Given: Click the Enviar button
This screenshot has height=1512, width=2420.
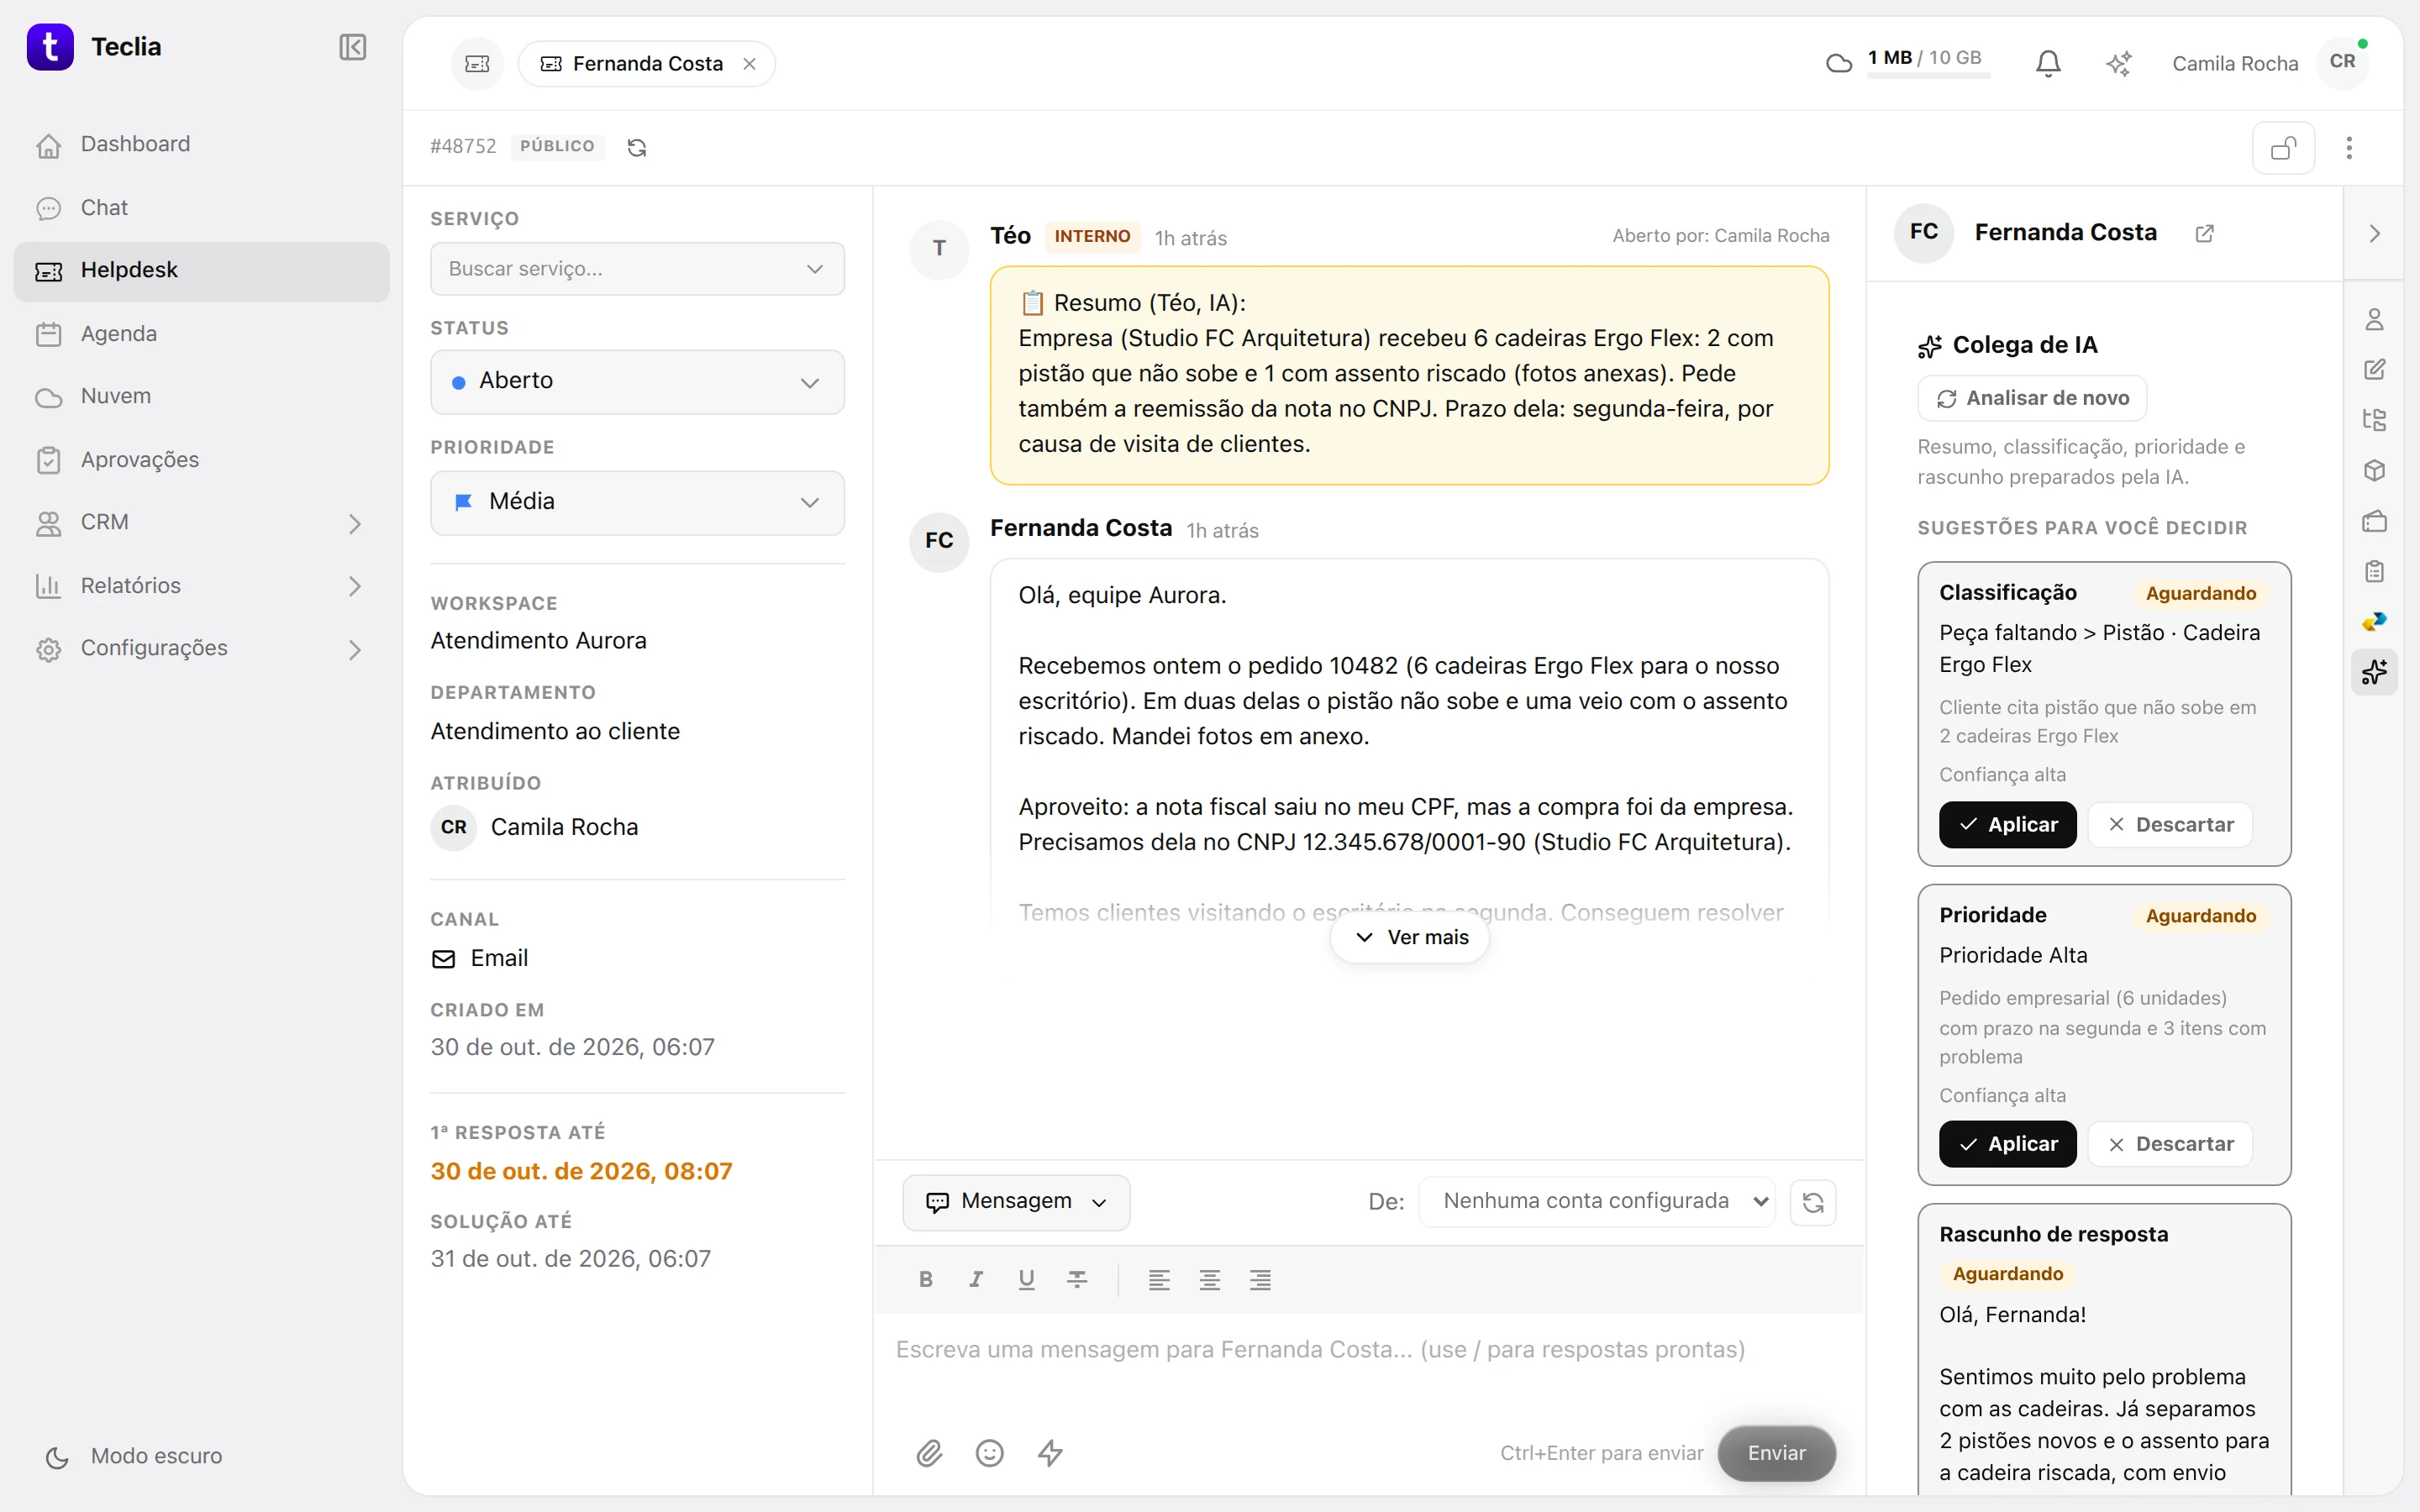Looking at the screenshot, I should pos(1776,1454).
